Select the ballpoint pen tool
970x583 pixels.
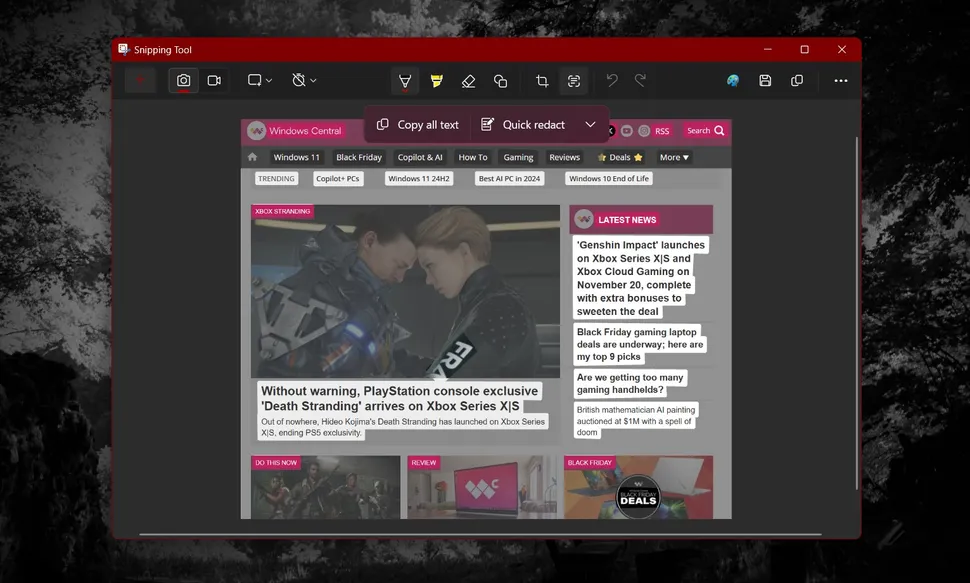(x=405, y=81)
